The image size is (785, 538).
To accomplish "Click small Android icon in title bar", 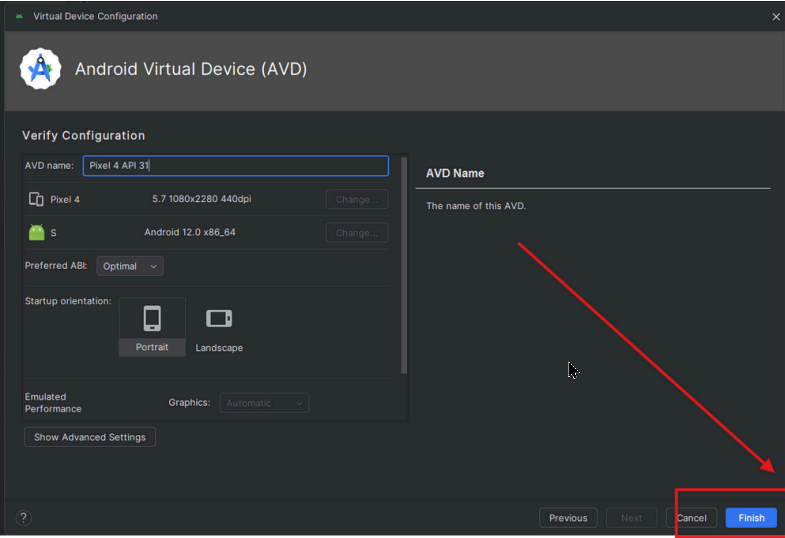I will [x=19, y=17].
